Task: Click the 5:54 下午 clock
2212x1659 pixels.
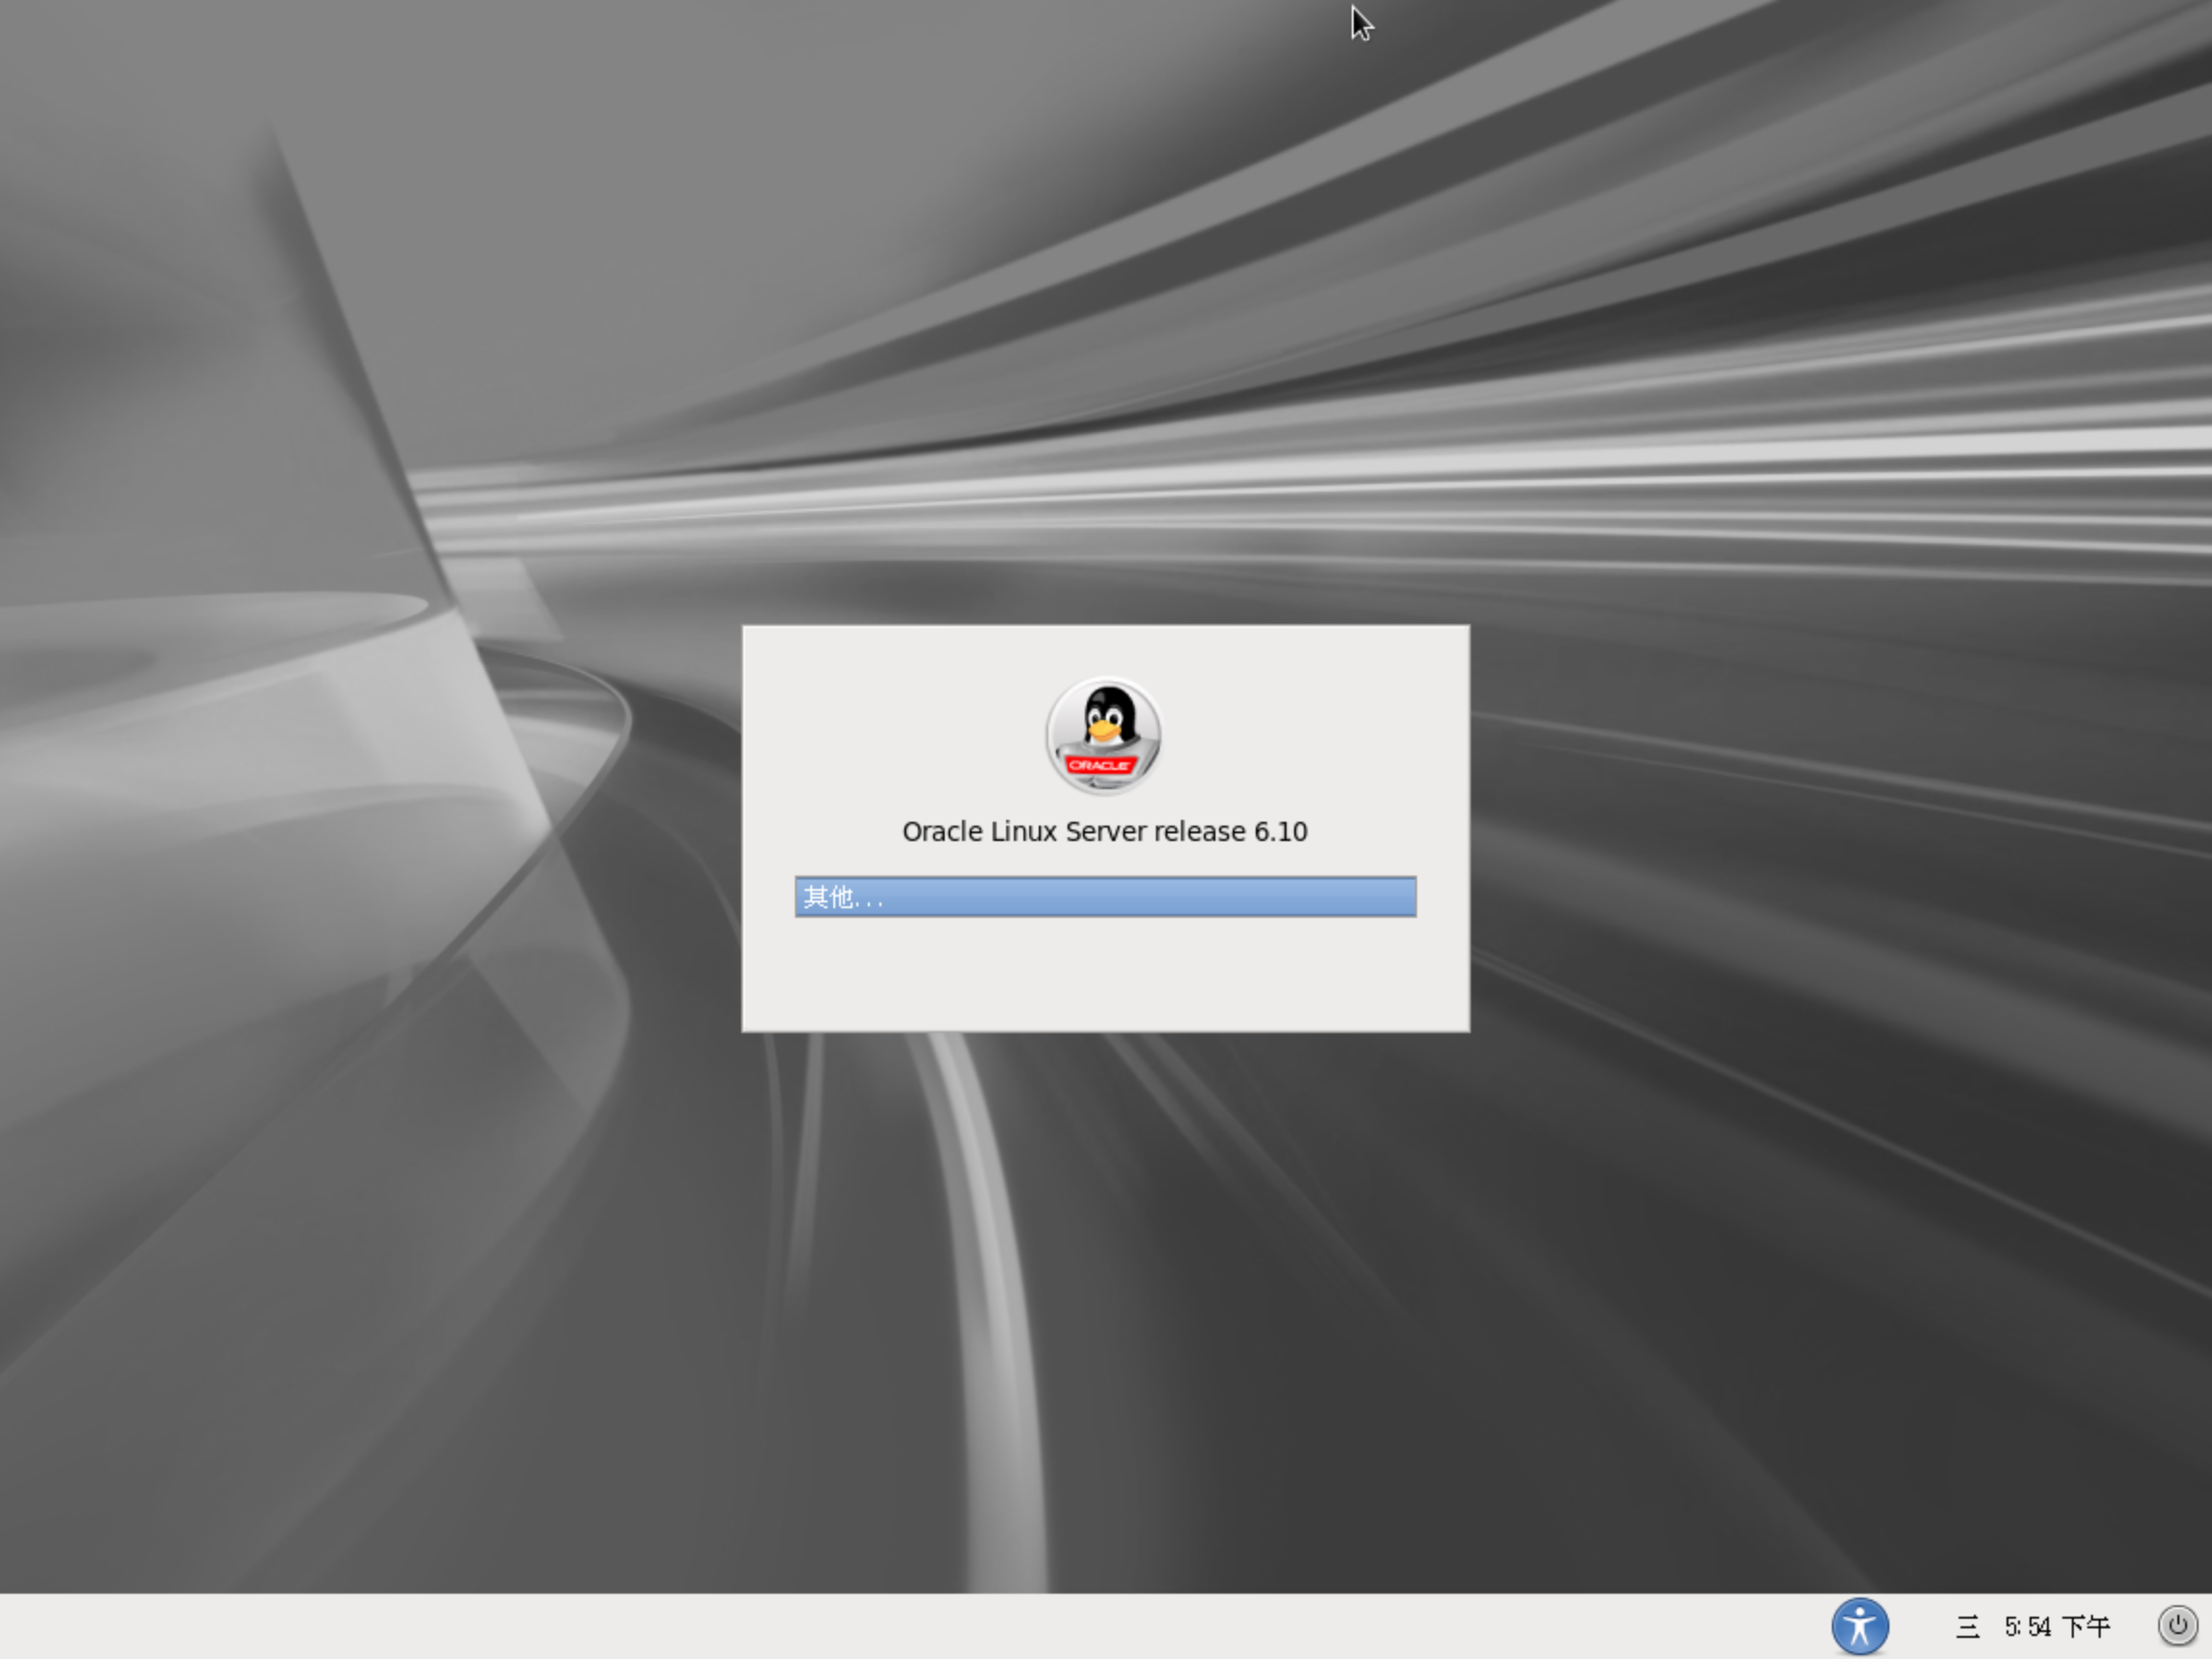Action: [x=2057, y=1627]
